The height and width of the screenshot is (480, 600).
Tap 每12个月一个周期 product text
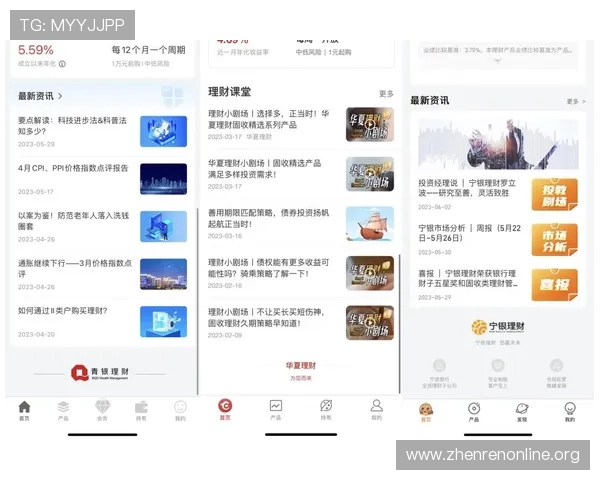(148, 50)
